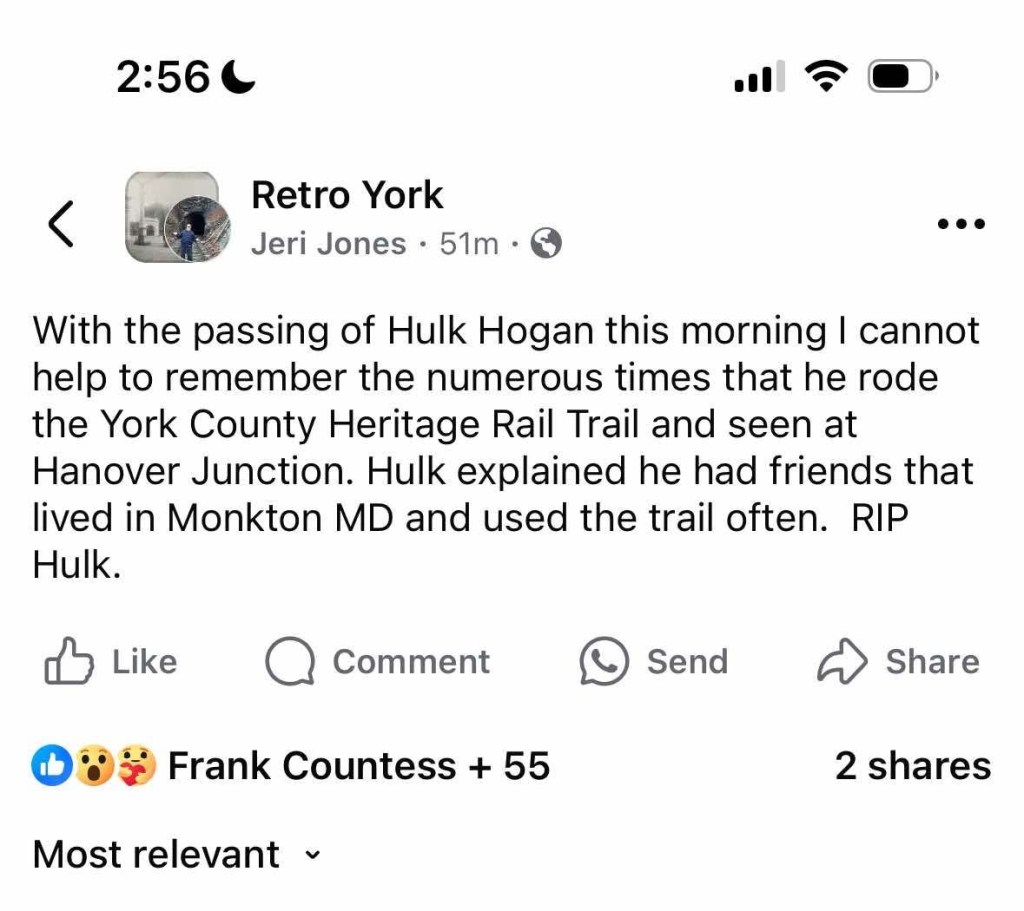The image size is (1024, 911).
Task: Tap the back arrow chevron
Action: [62, 223]
